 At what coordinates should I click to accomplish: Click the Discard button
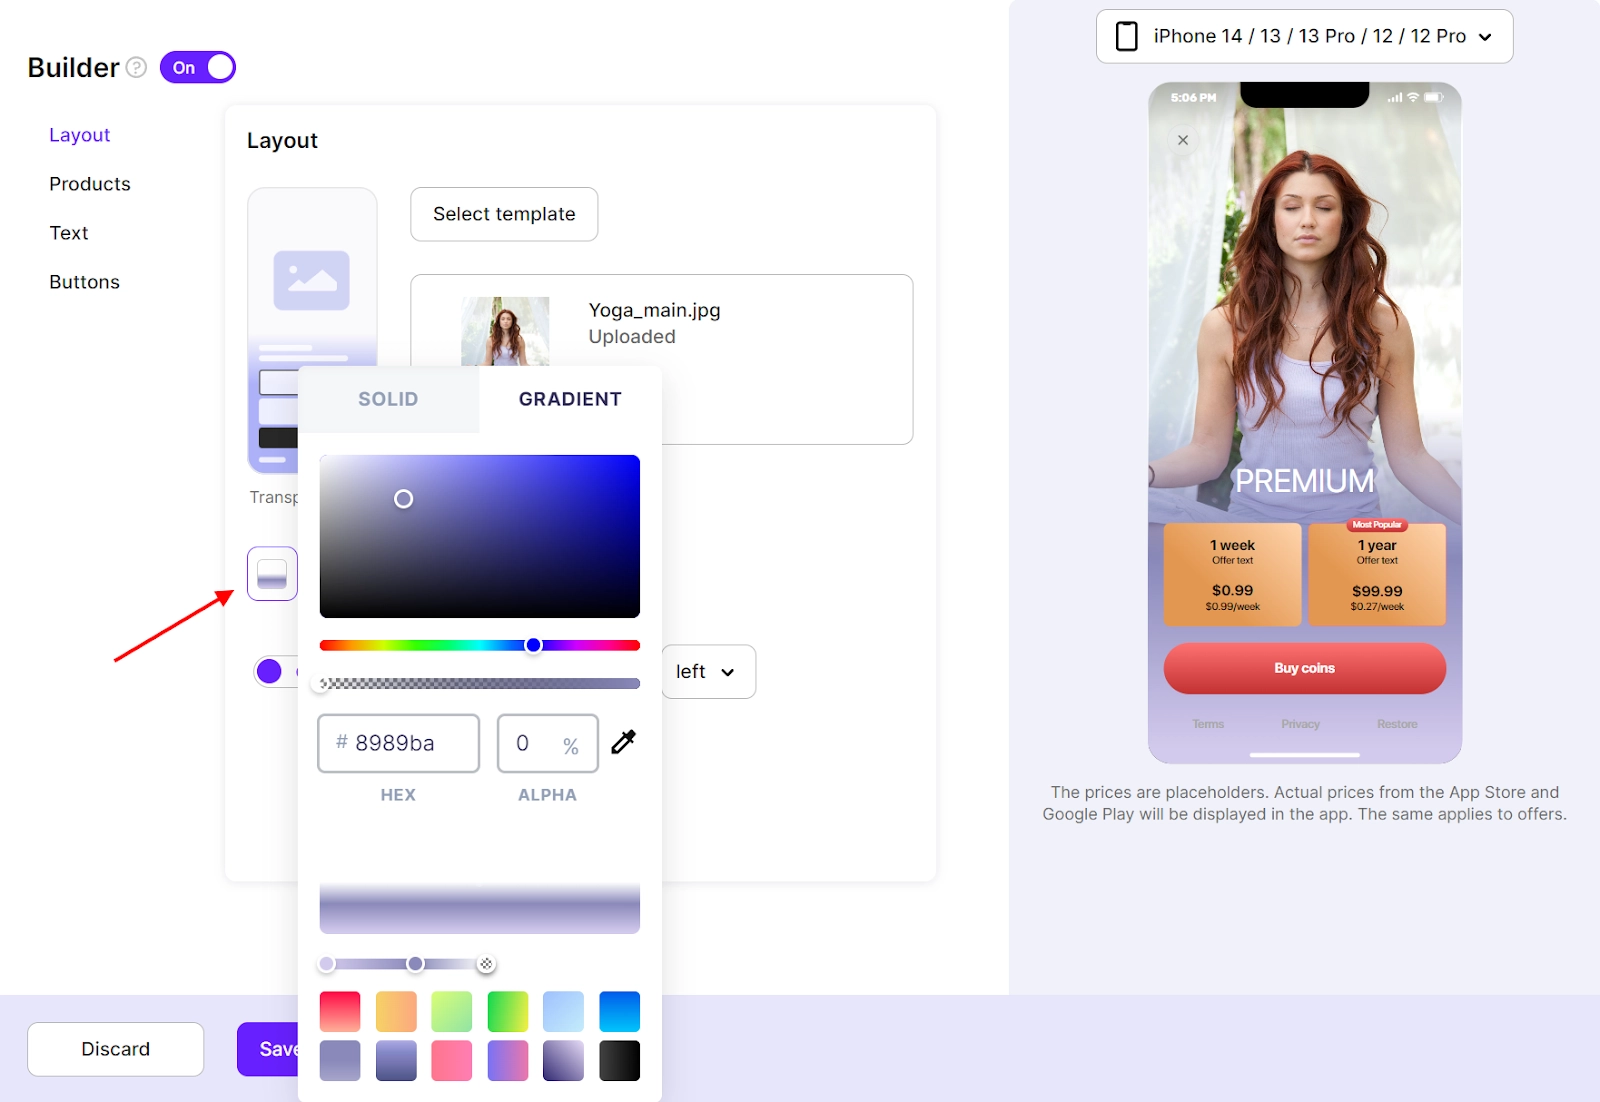tap(116, 1049)
